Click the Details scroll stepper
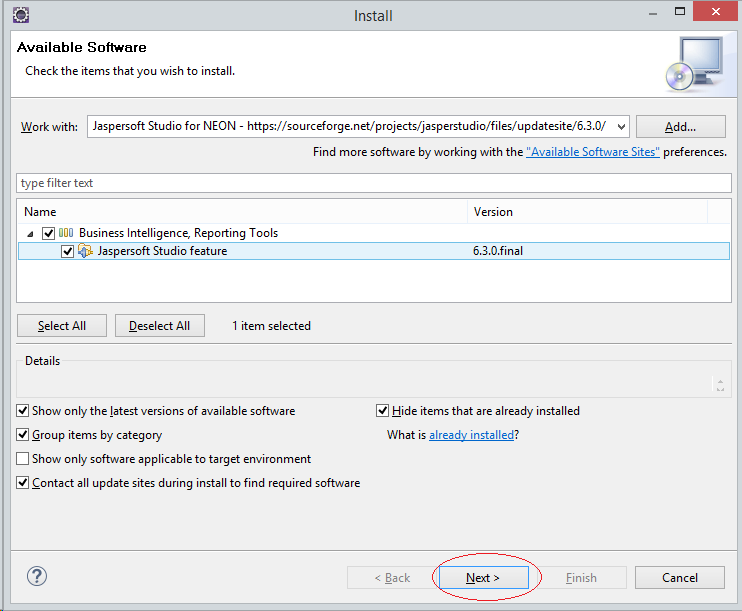This screenshot has width=742, height=611. [x=720, y=385]
